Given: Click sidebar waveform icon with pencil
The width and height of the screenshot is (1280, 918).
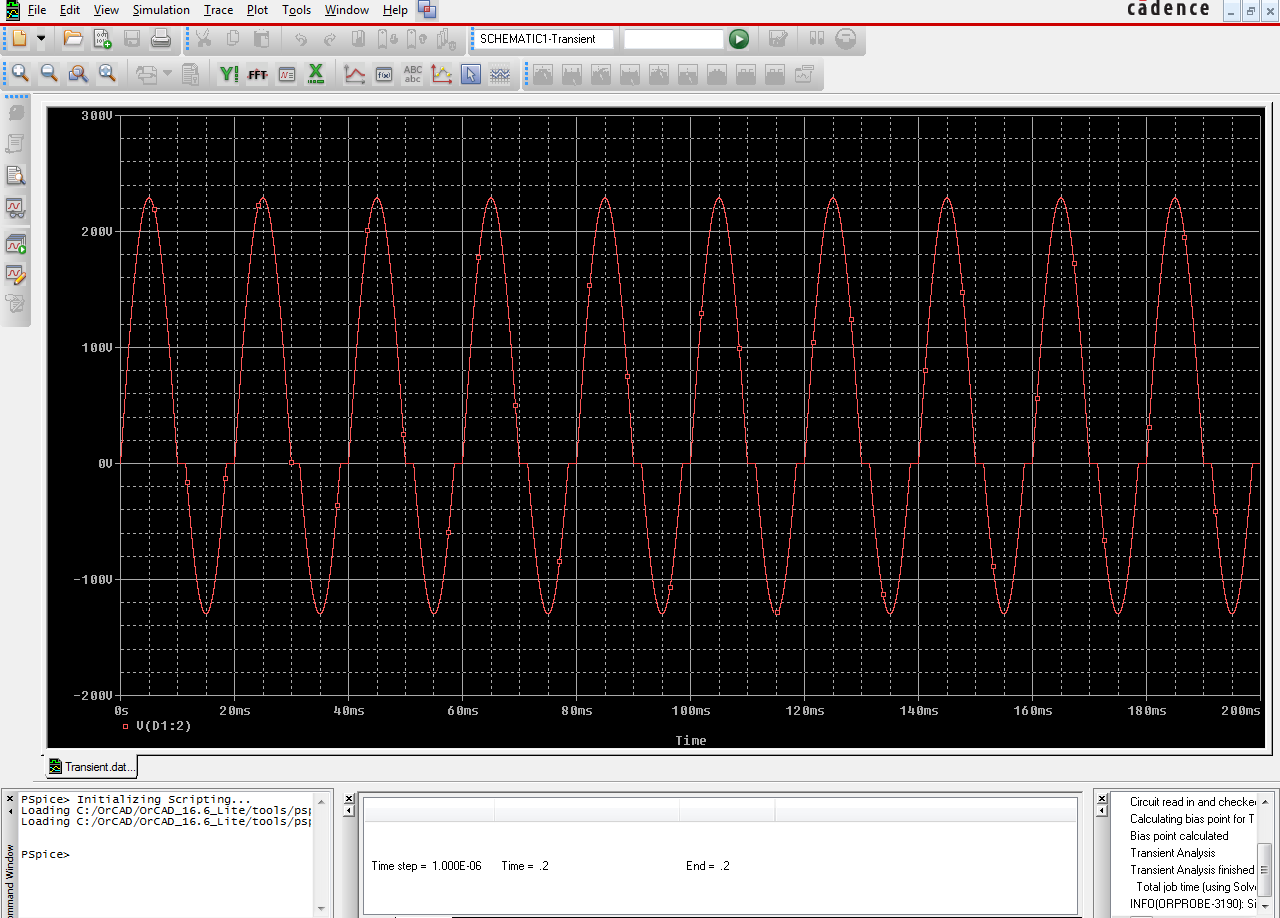Looking at the screenshot, I should [16, 273].
